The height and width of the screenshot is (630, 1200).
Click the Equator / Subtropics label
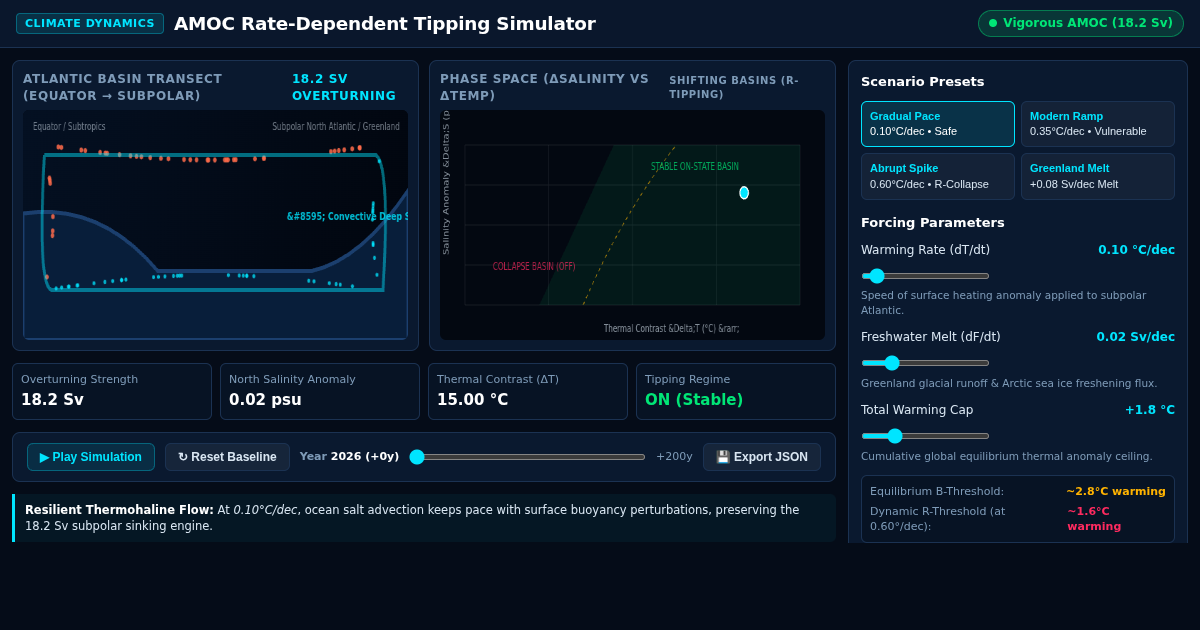pyautogui.click(x=69, y=127)
